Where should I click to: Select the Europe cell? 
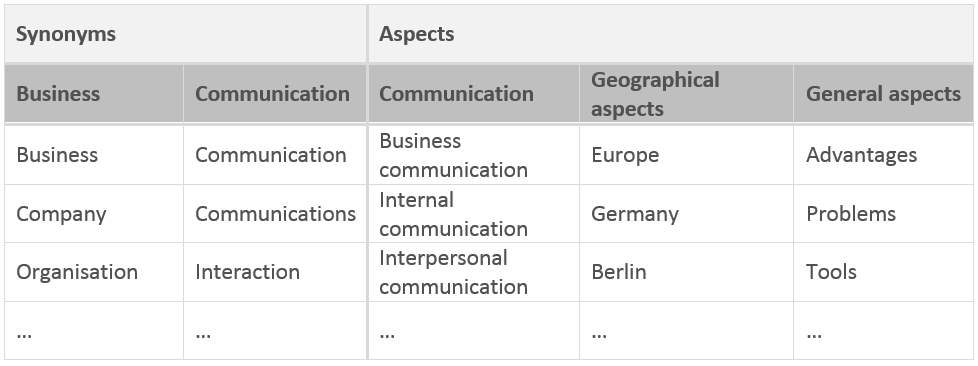coord(686,155)
